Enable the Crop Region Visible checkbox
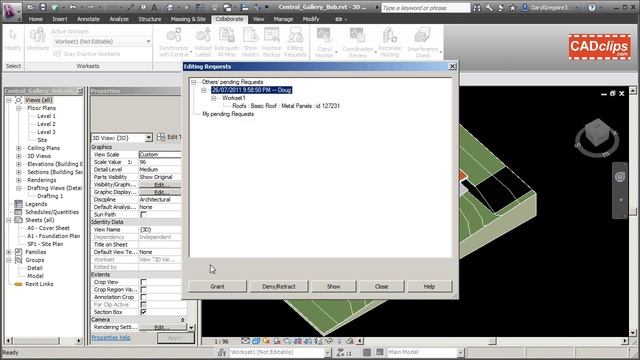The width and height of the screenshot is (640, 360). click(x=143, y=289)
